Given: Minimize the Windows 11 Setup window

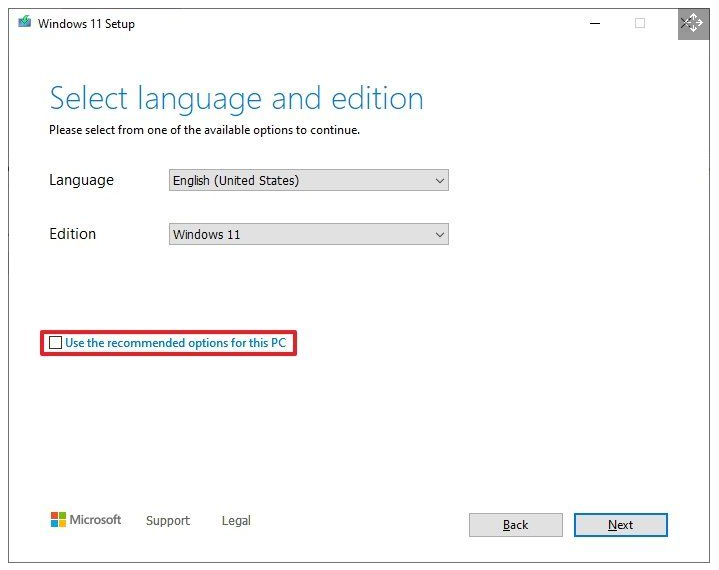Looking at the screenshot, I should (595, 23).
